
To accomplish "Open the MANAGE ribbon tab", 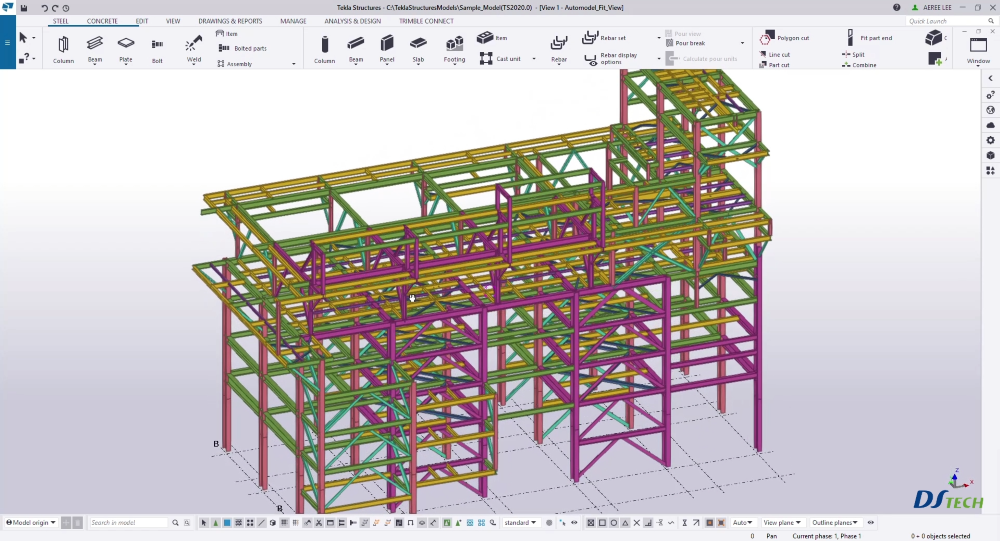I will [293, 21].
